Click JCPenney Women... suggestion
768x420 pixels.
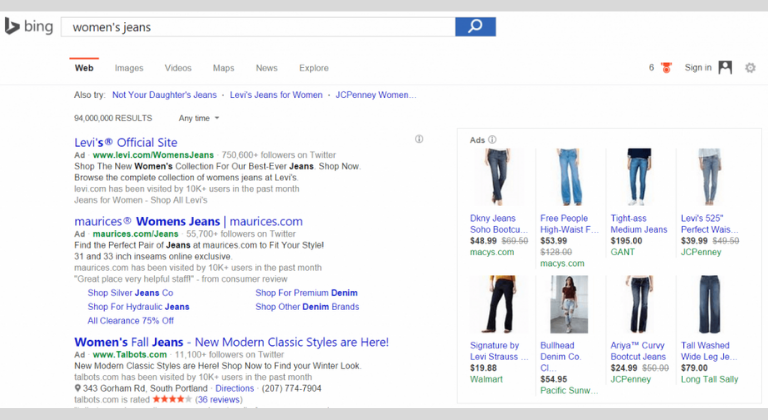coord(376,95)
